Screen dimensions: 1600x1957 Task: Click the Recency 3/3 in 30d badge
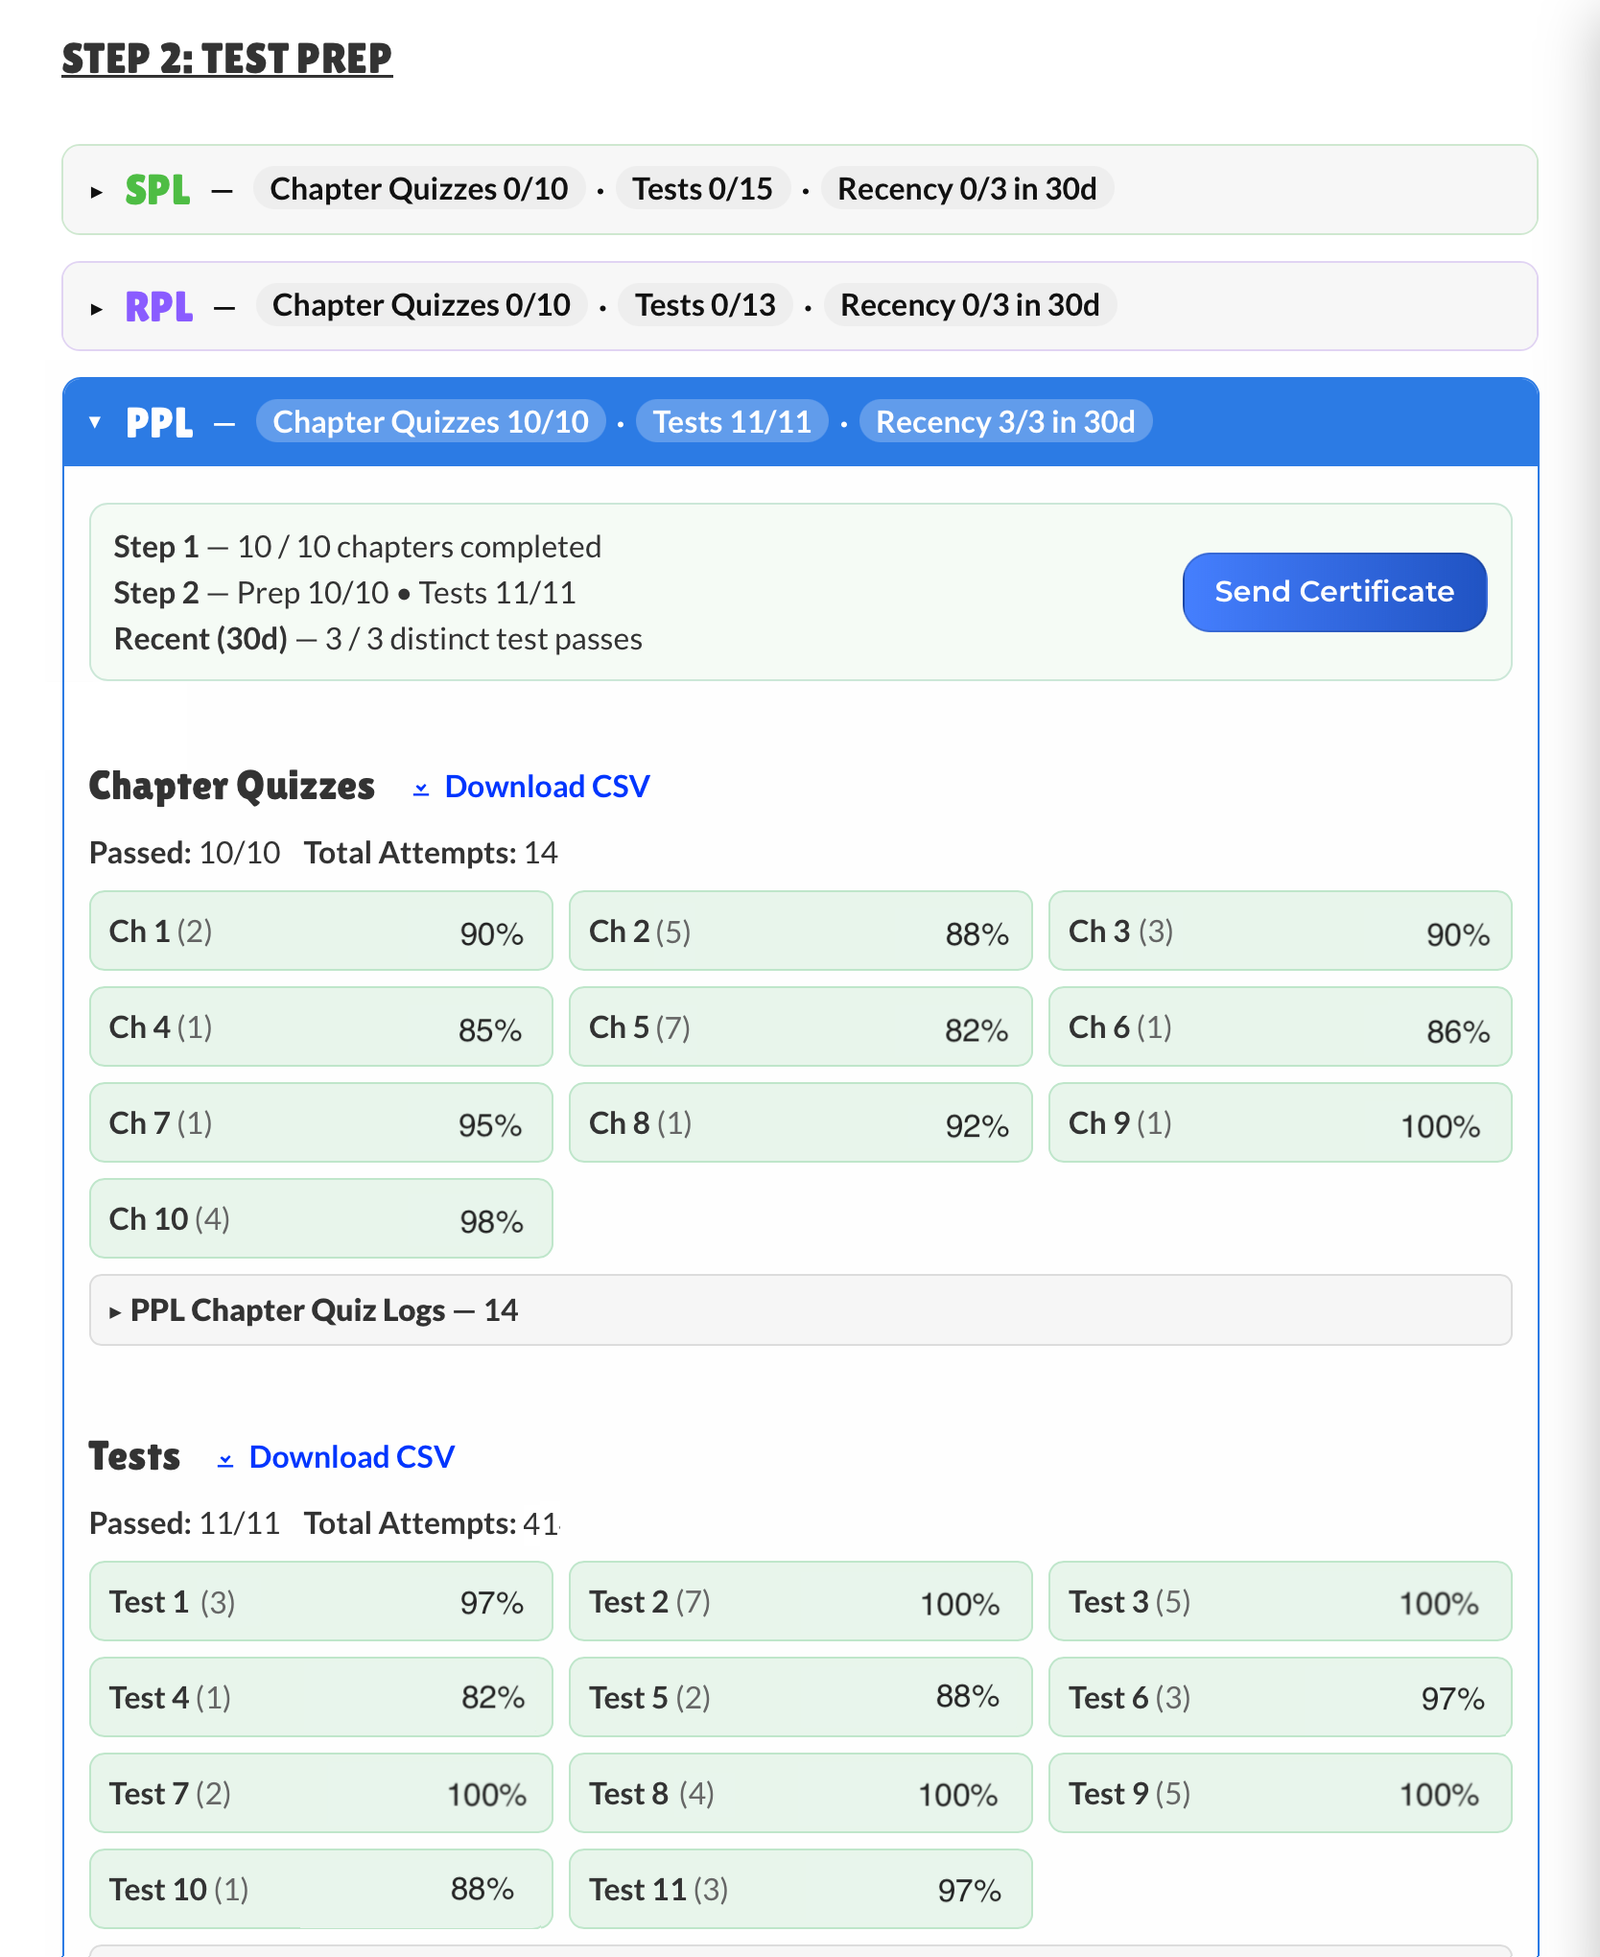[x=1006, y=421]
